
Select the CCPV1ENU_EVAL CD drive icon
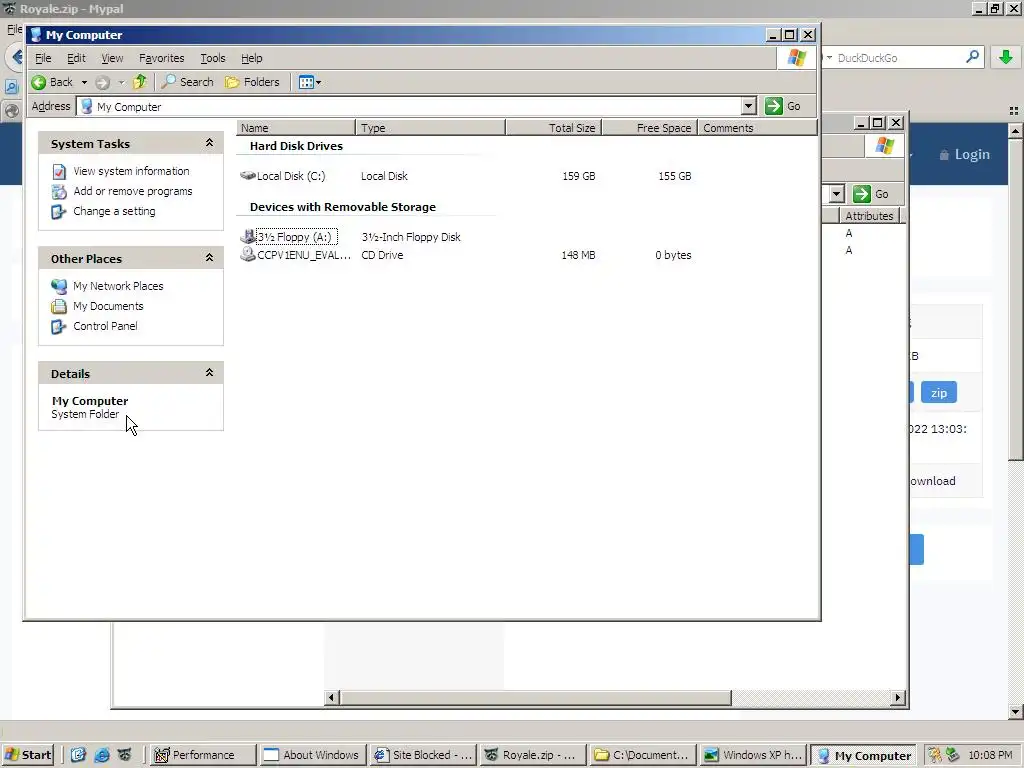(x=248, y=255)
